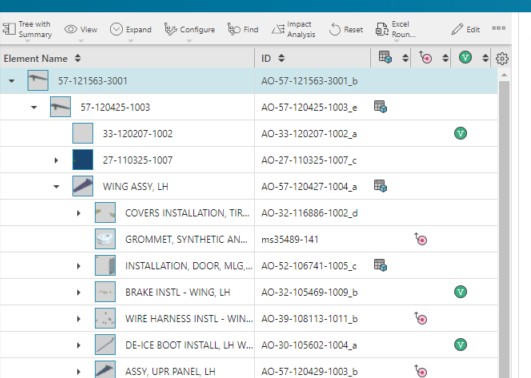The width and height of the screenshot is (531, 378).
Task: Open the Expand dropdown in the toolbar
Action: [131, 30]
